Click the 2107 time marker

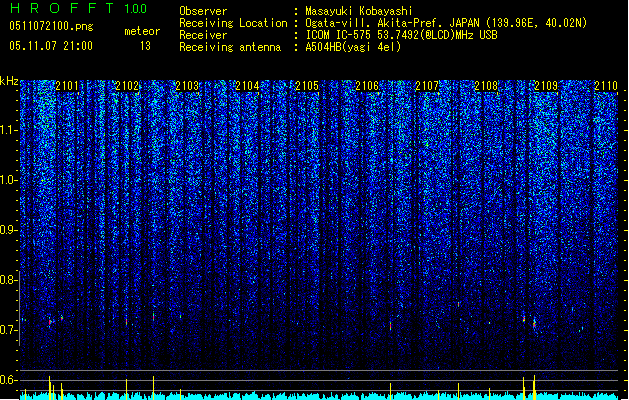pyautogui.click(x=427, y=86)
